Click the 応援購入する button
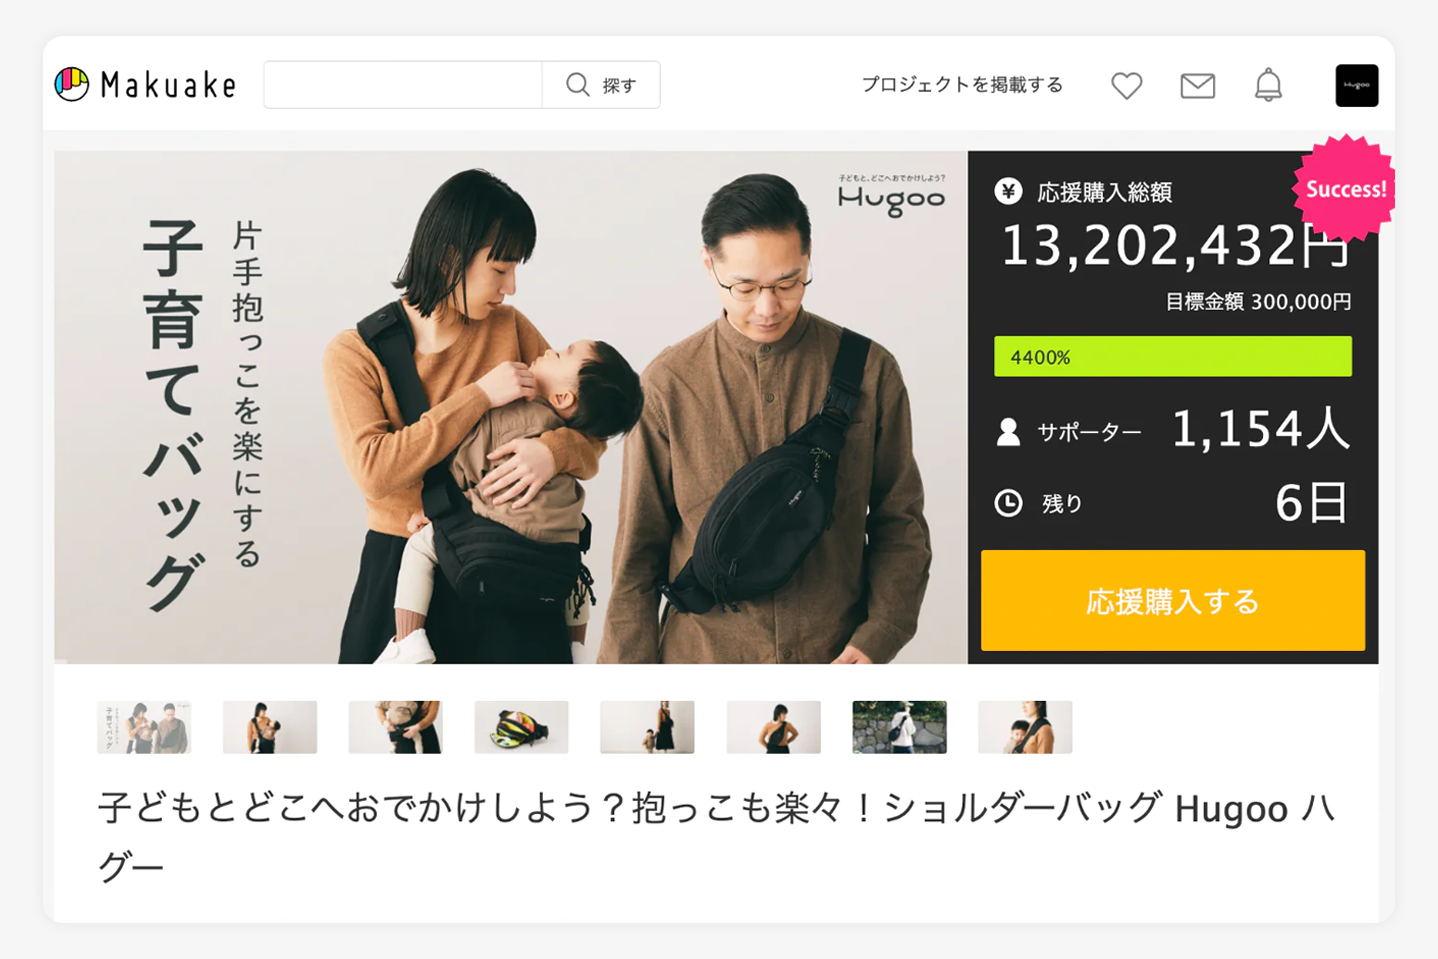This screenshot has height=959, width=1438. click(1173, 601)
